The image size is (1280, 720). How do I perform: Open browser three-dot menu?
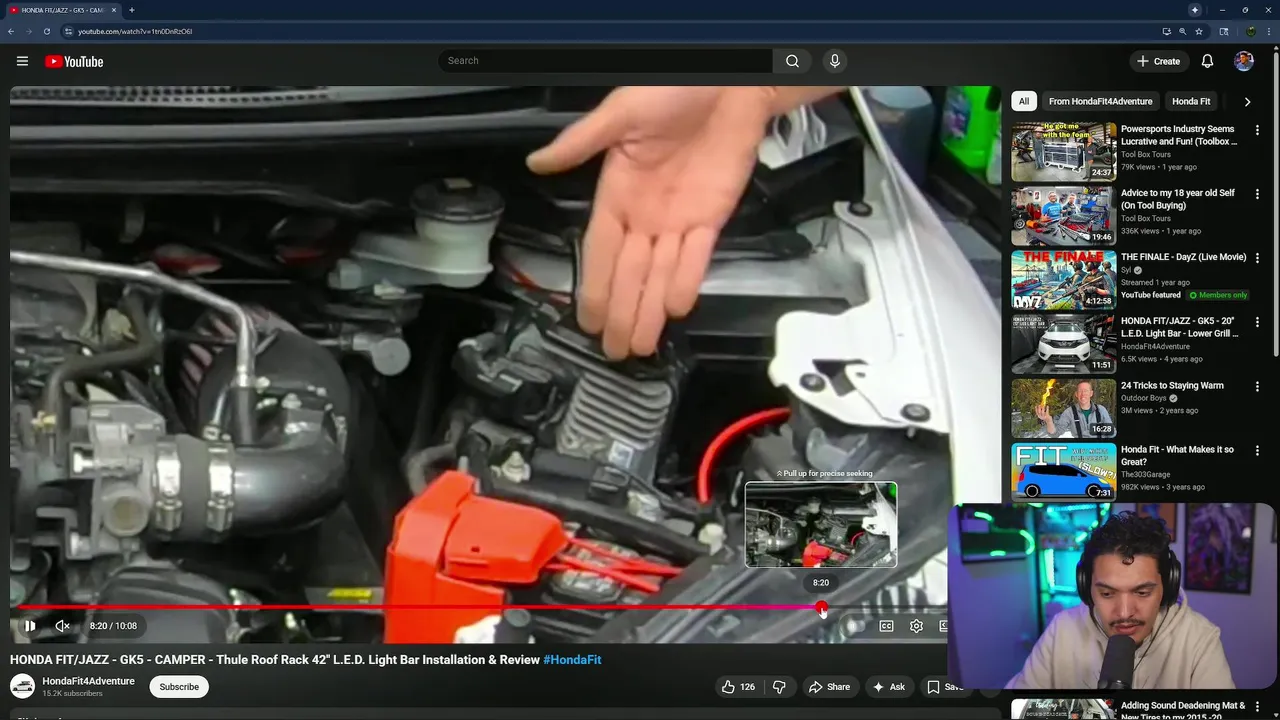click(1270, 31)
